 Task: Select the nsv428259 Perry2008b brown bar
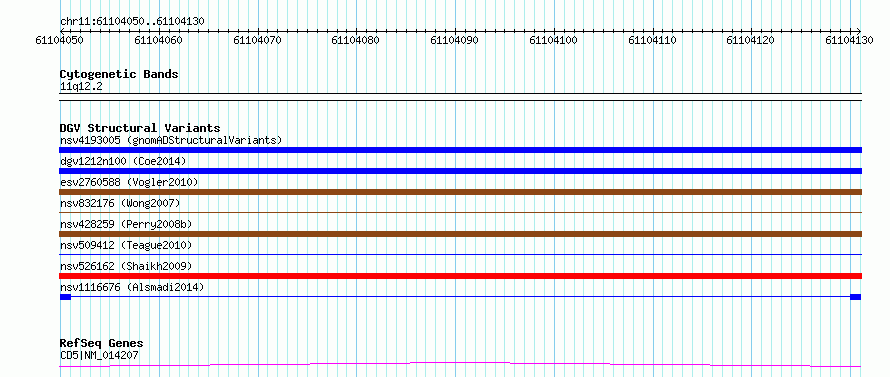460,234
